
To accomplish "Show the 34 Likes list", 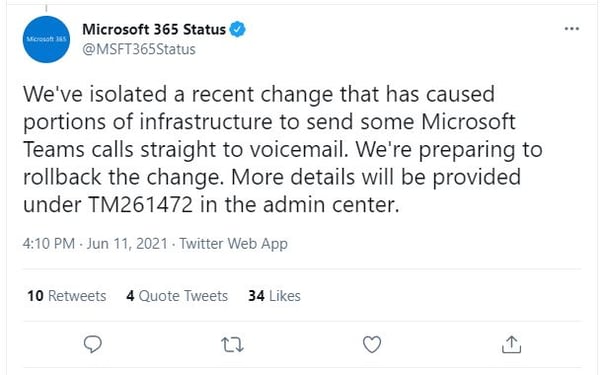I will (x=274, y=296).
